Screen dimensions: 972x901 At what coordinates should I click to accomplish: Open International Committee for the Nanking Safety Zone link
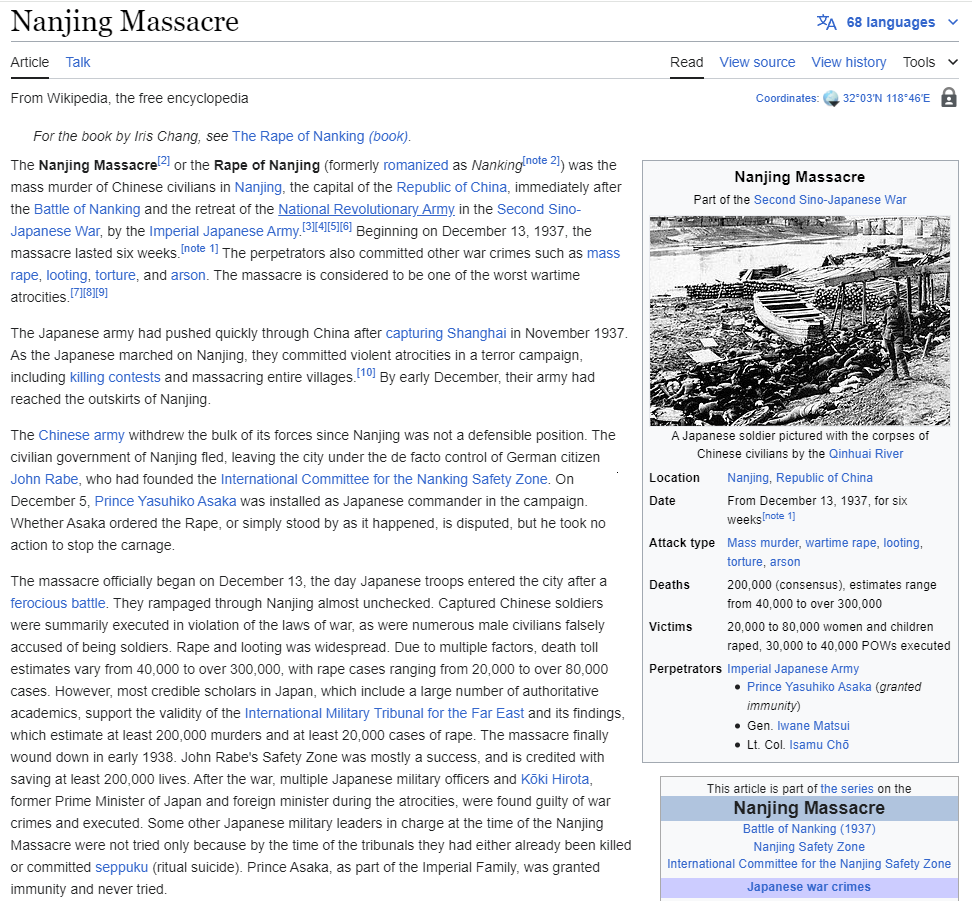click(384, 479)
